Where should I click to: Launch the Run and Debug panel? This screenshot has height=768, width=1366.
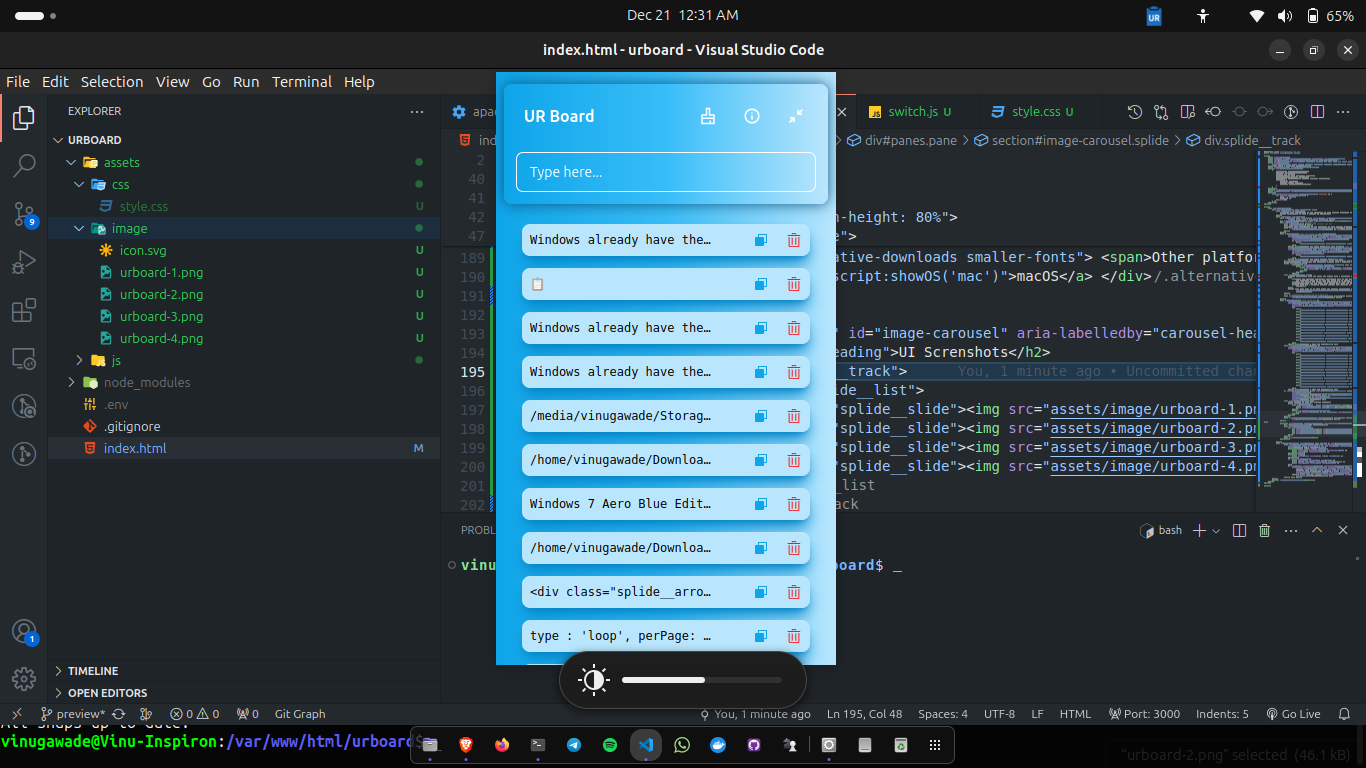coord(24,262)
